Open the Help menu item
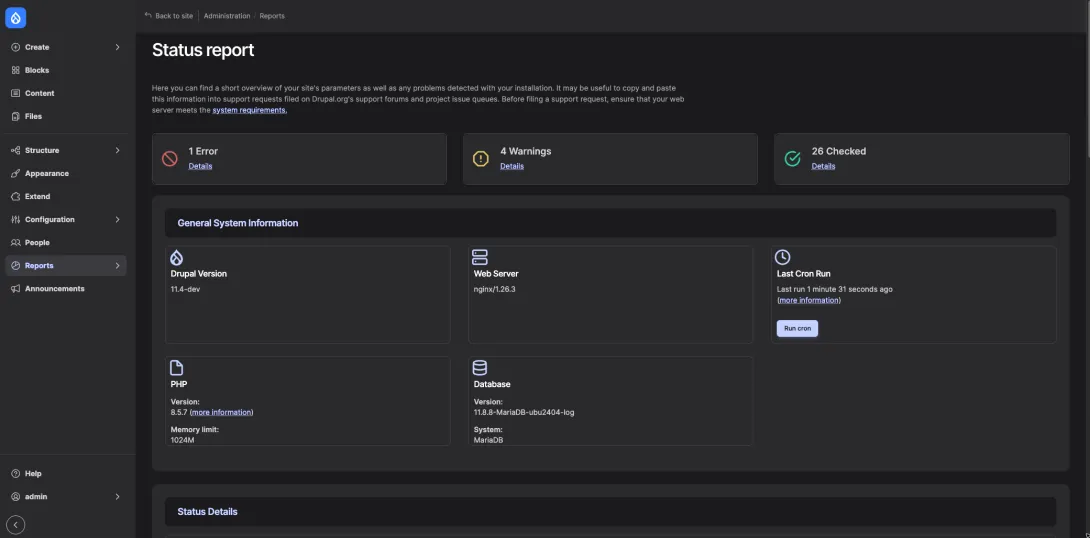Image resolution: width=1090 pixels, height=538 pixels. [x=66, y=473]
